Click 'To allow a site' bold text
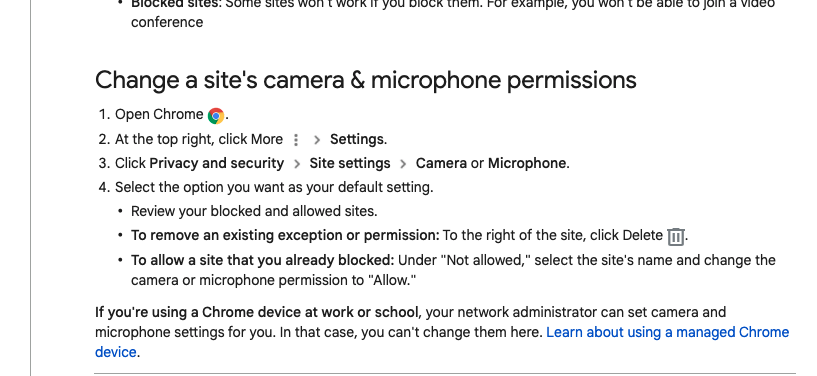Screen dimensions: 817x376 click(263, 260)
